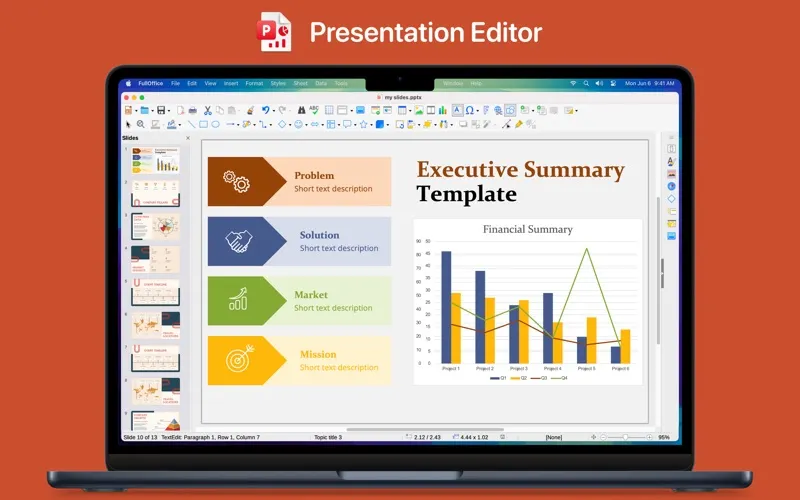Insert a special character with the Omega icon
800x500 pixels.
coord(469,110)
